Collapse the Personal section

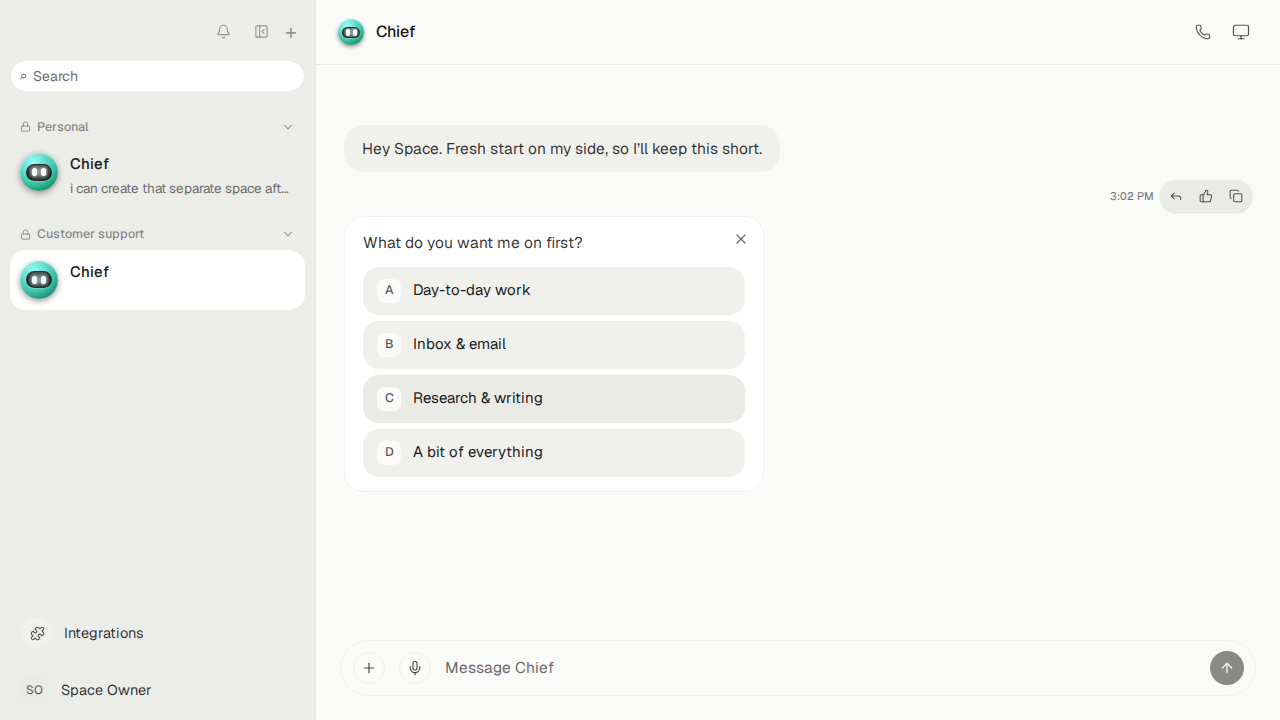click(x=288, y=127)
